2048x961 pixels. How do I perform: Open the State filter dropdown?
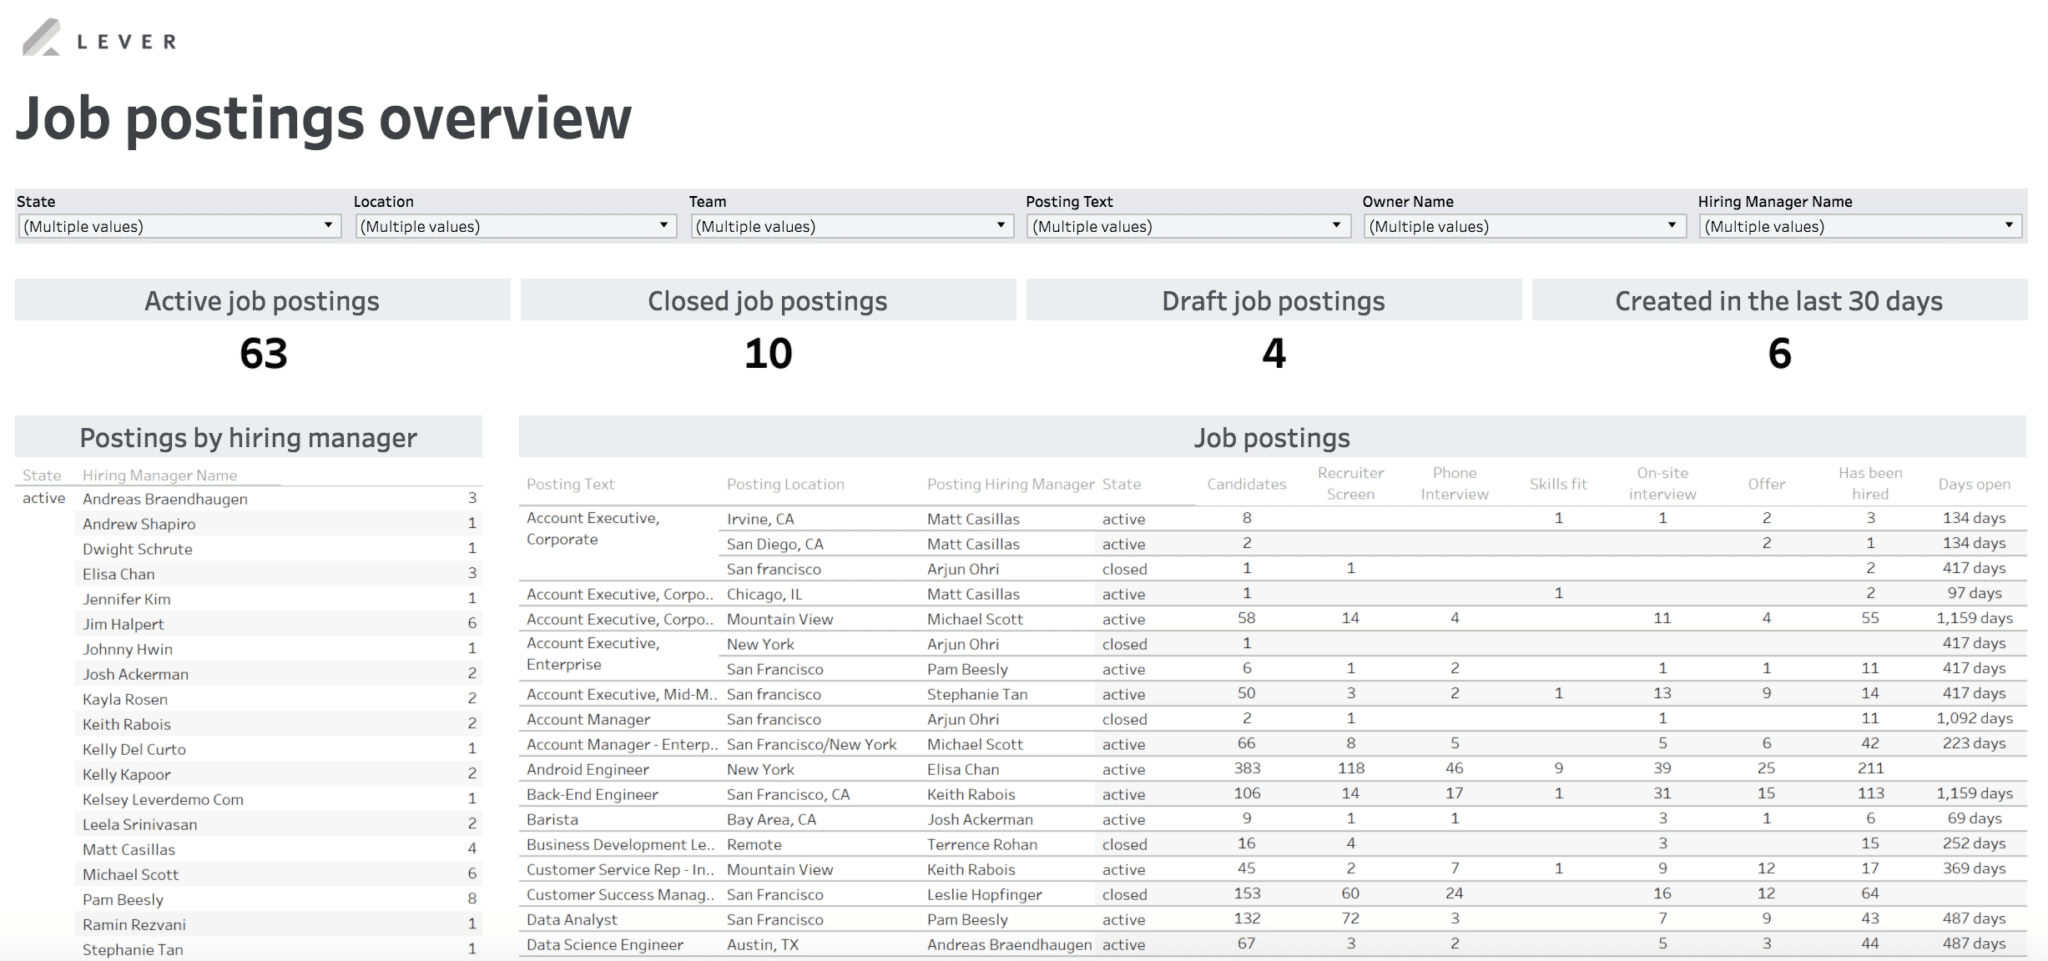[x=178, y=226]
